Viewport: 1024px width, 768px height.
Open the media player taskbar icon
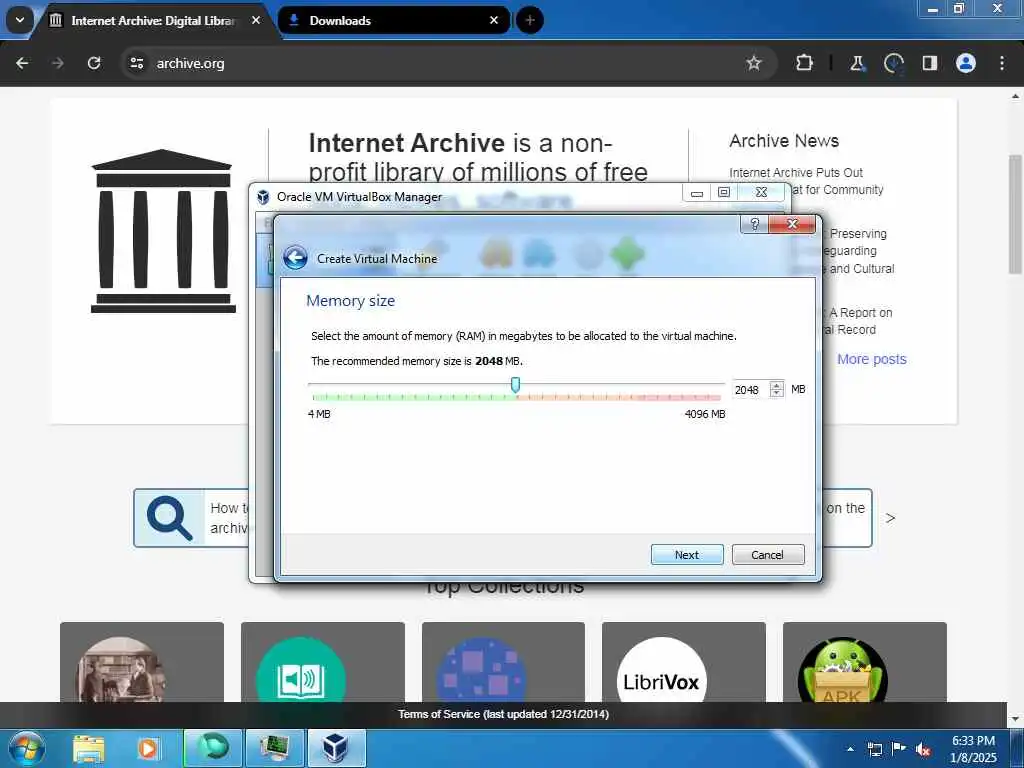148,749
